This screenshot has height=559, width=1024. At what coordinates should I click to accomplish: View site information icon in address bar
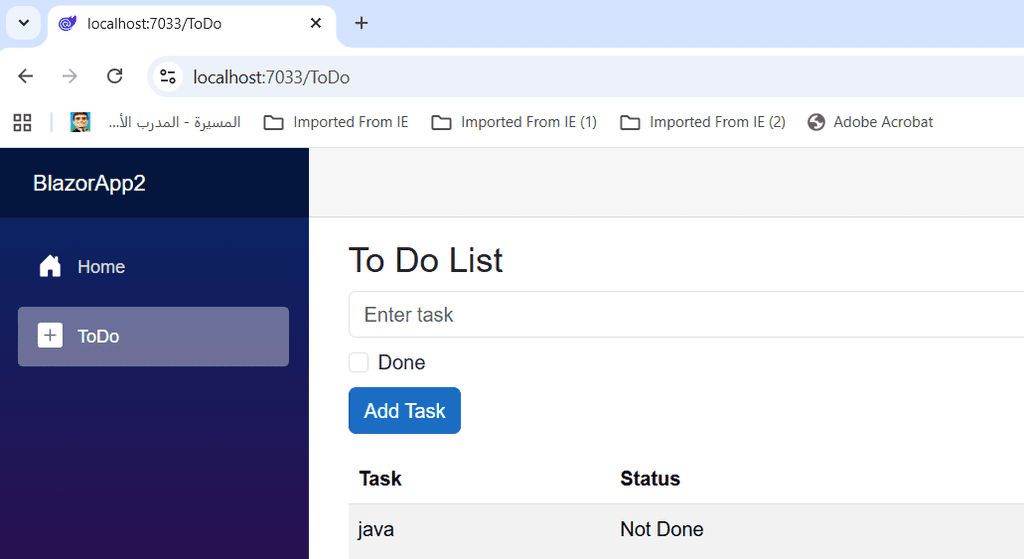point(168,76)
